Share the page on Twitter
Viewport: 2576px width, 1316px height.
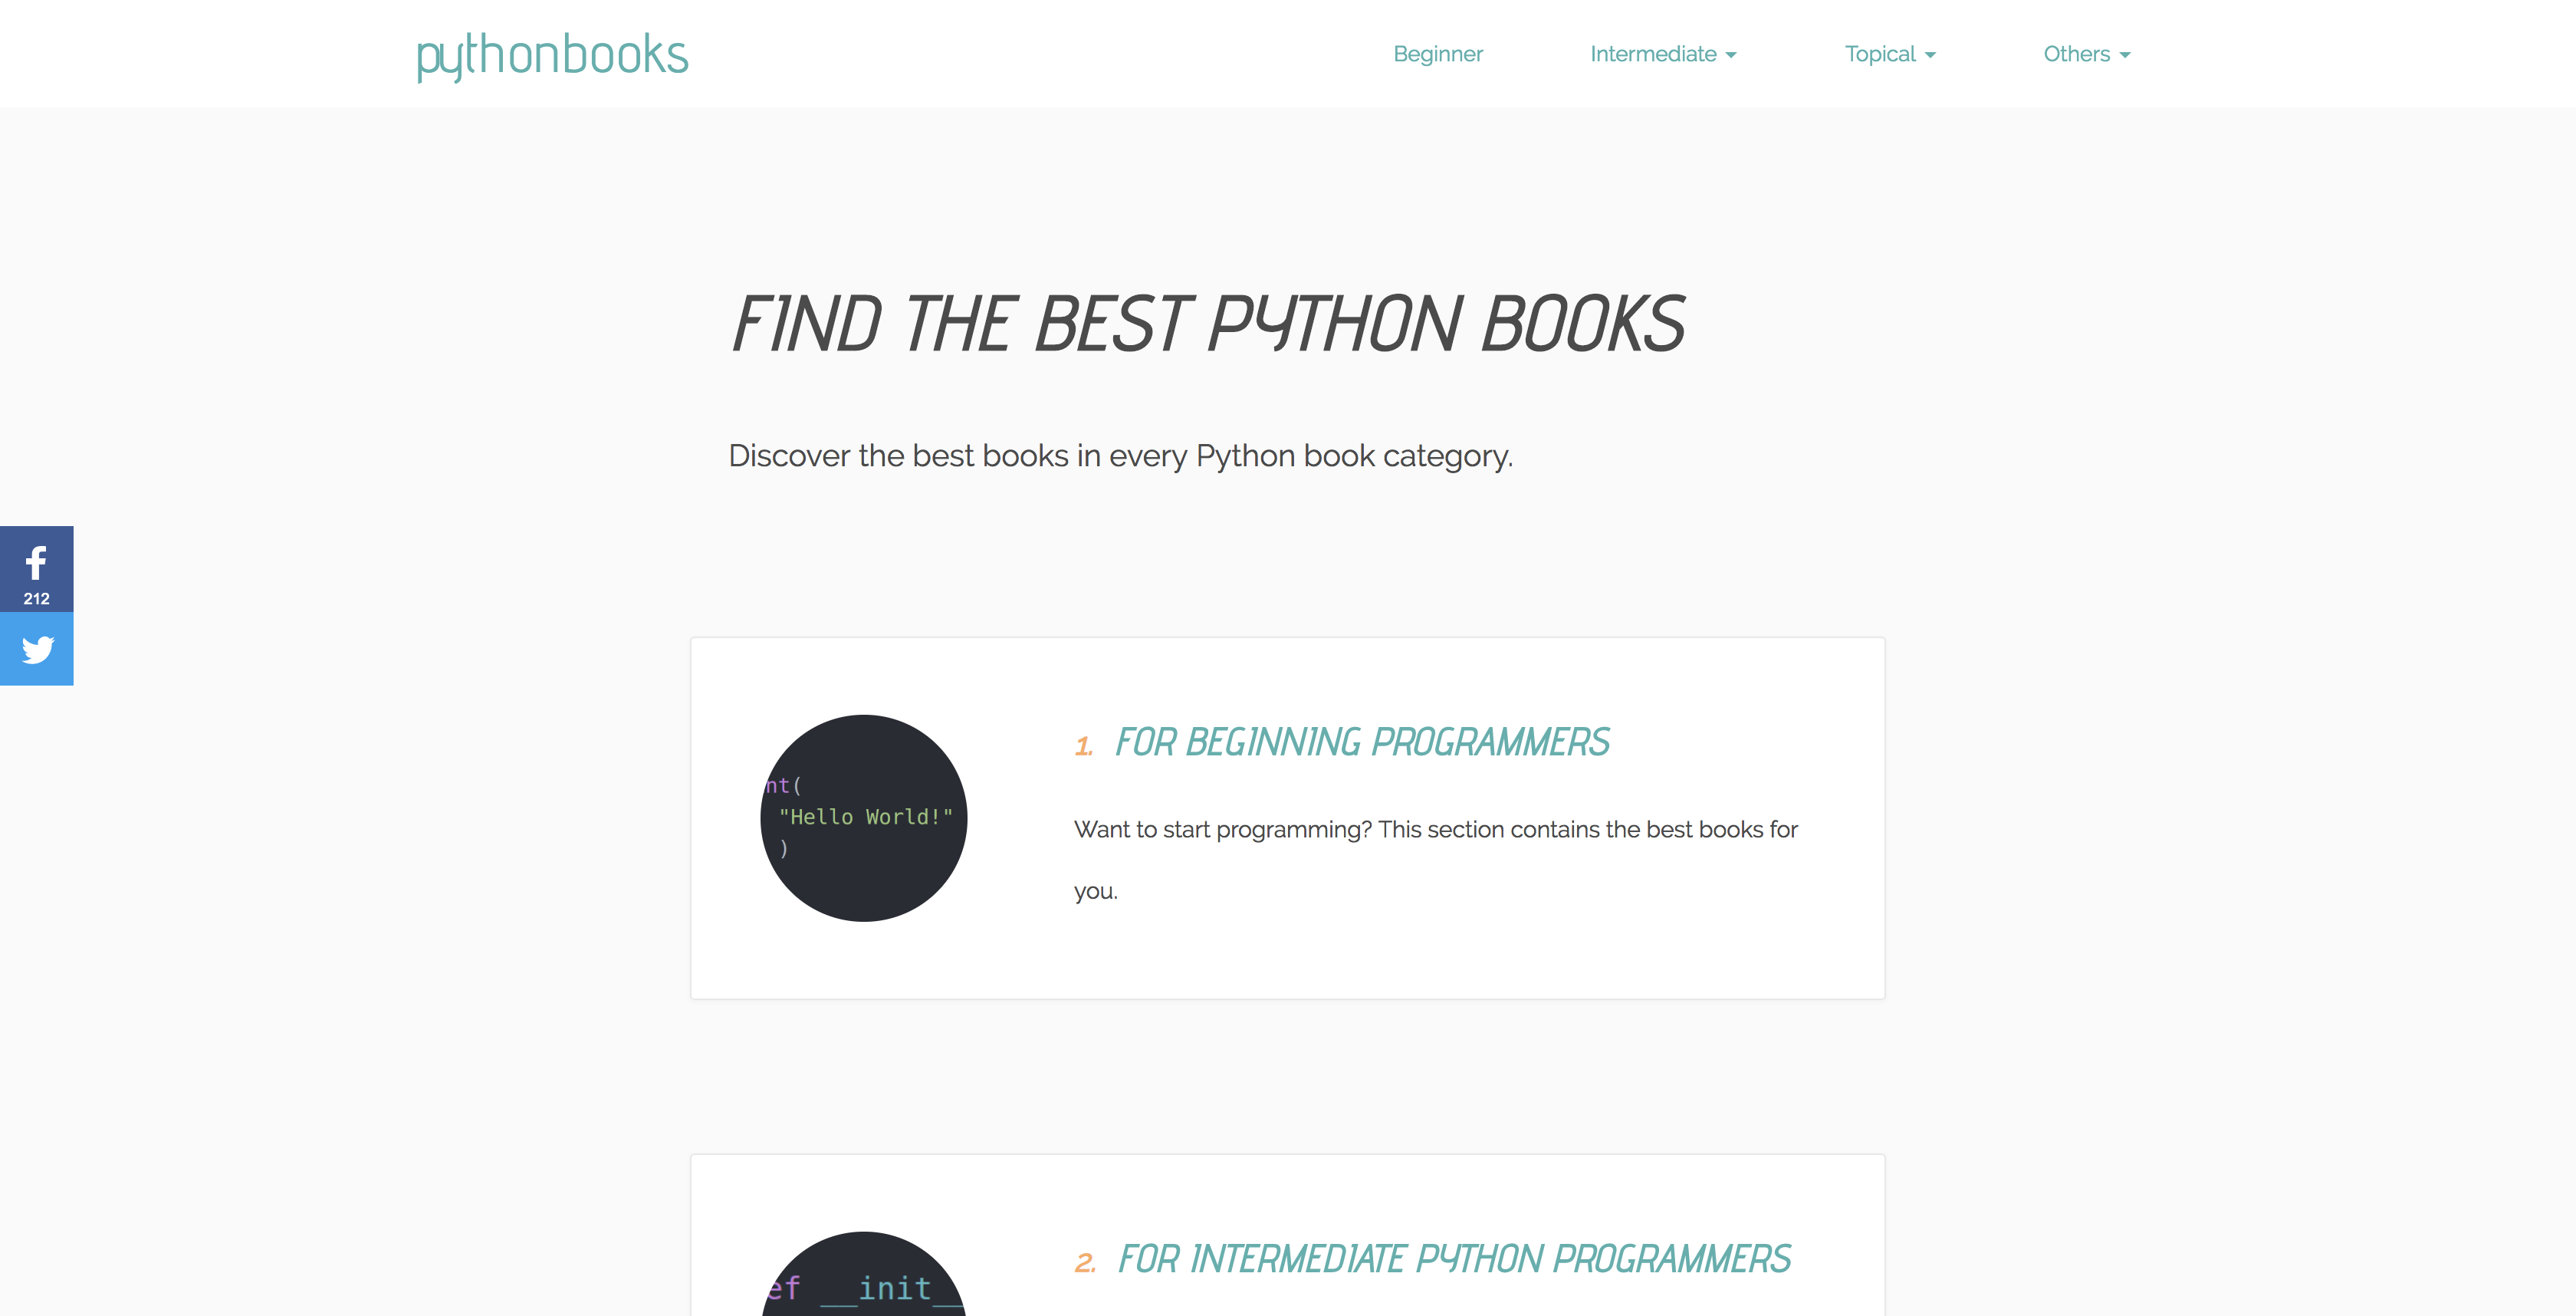36,649
